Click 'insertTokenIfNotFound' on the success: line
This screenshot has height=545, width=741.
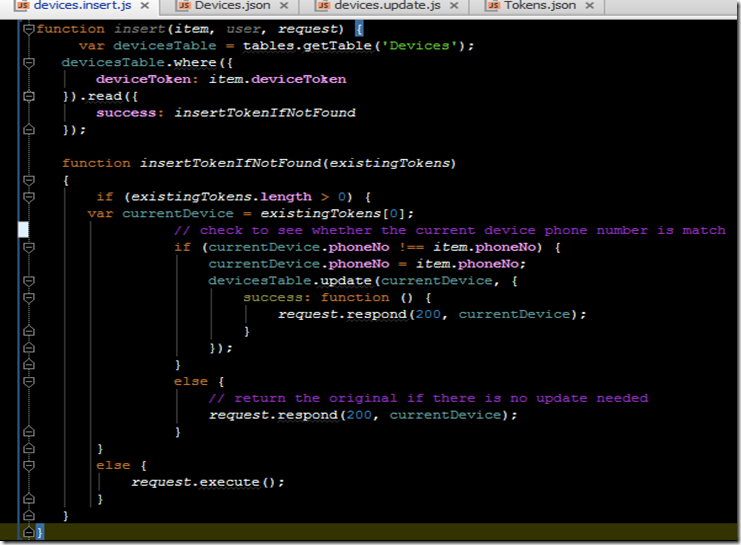265,113
